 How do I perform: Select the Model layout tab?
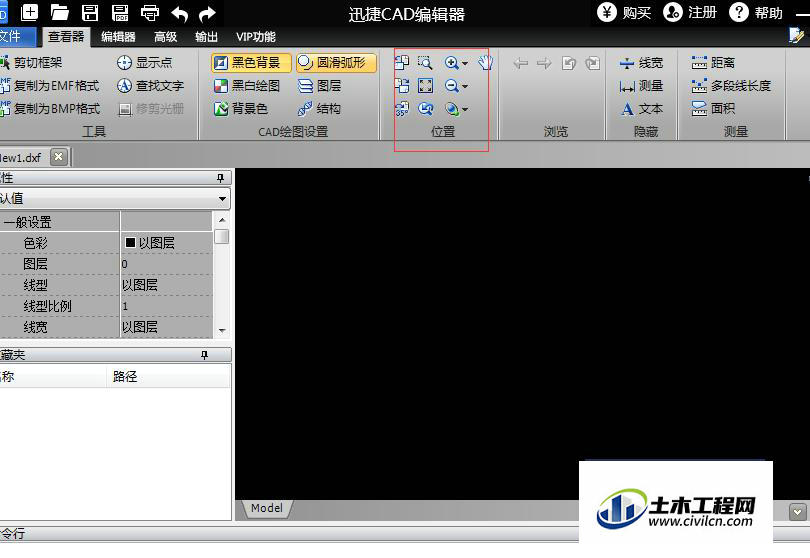pos(267,508)
